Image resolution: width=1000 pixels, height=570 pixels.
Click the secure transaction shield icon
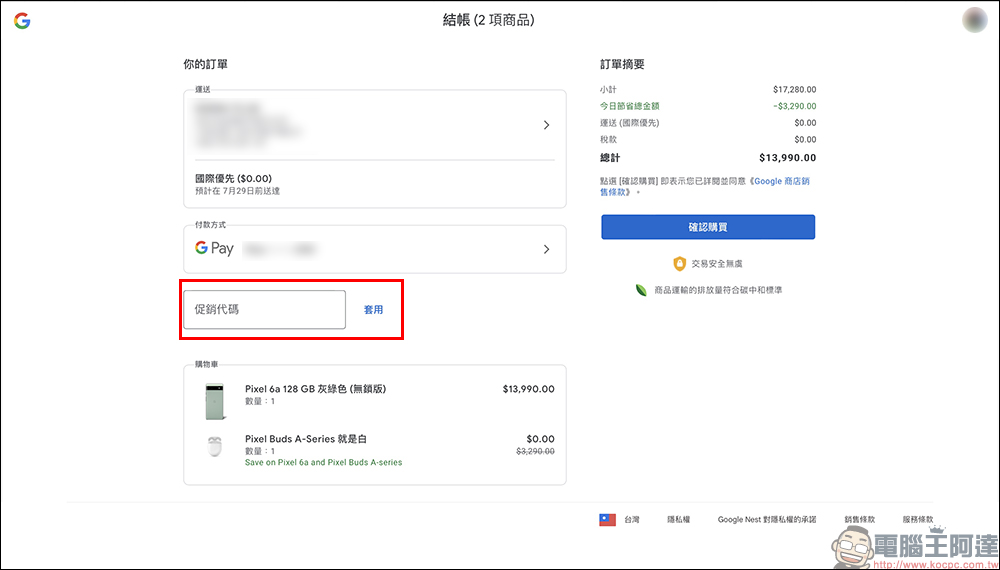point(679,264)
